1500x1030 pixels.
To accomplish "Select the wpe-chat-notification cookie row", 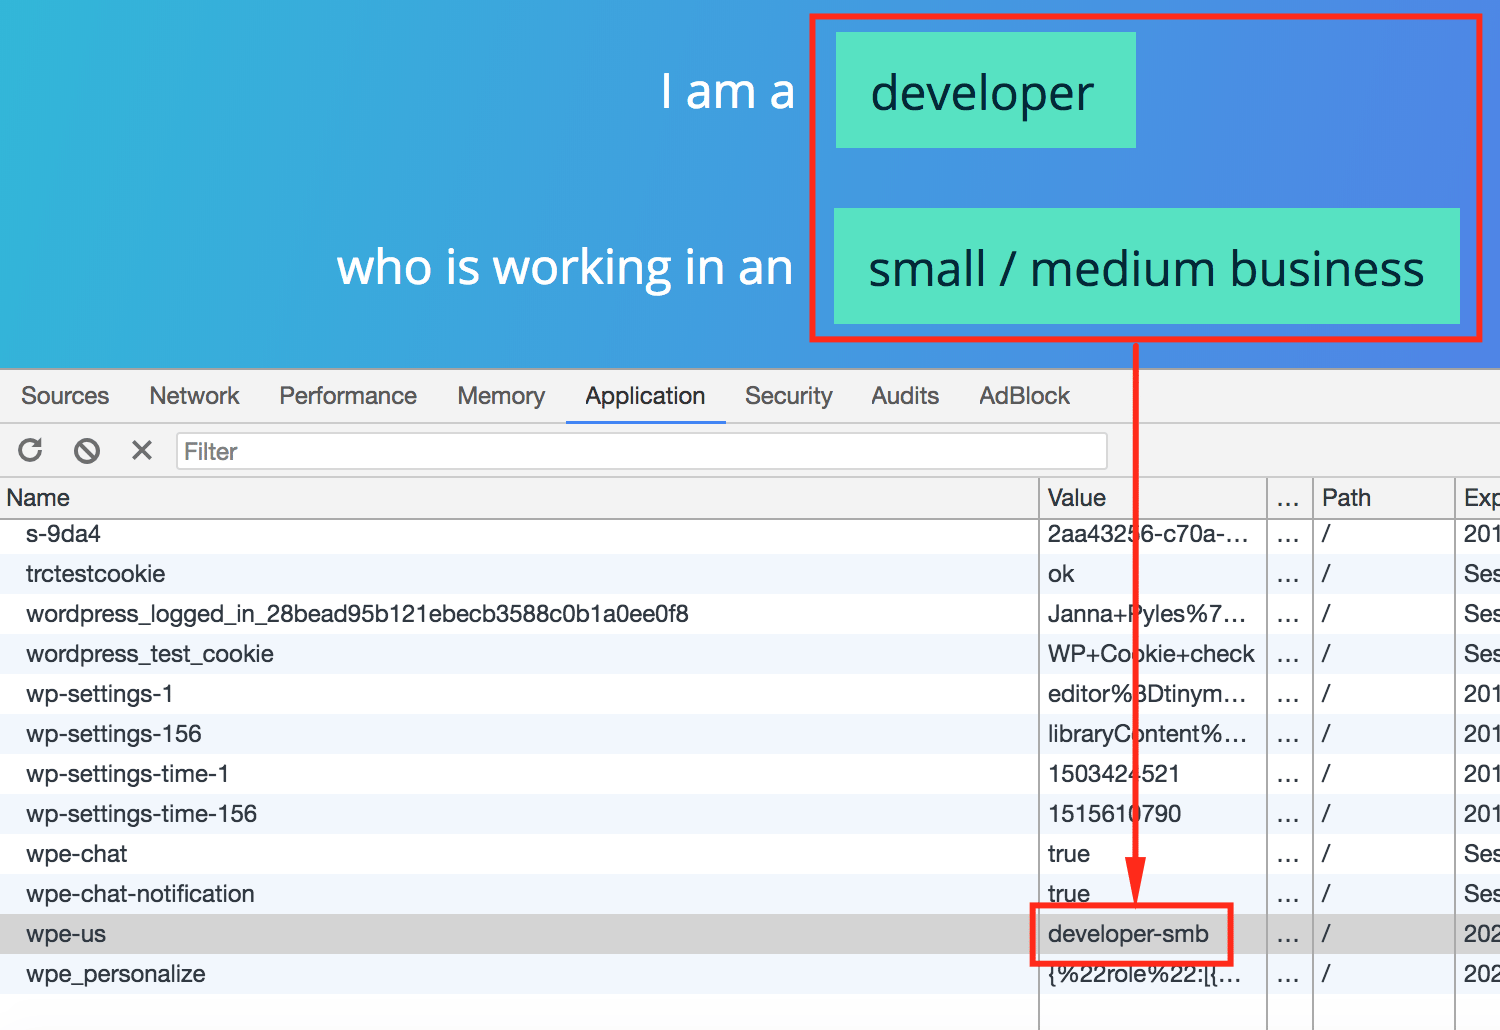I will click(x=140, y=894).
